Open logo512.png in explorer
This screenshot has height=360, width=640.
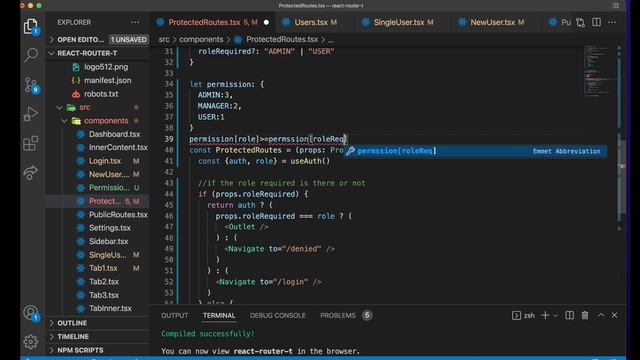(x=106, y=67)
